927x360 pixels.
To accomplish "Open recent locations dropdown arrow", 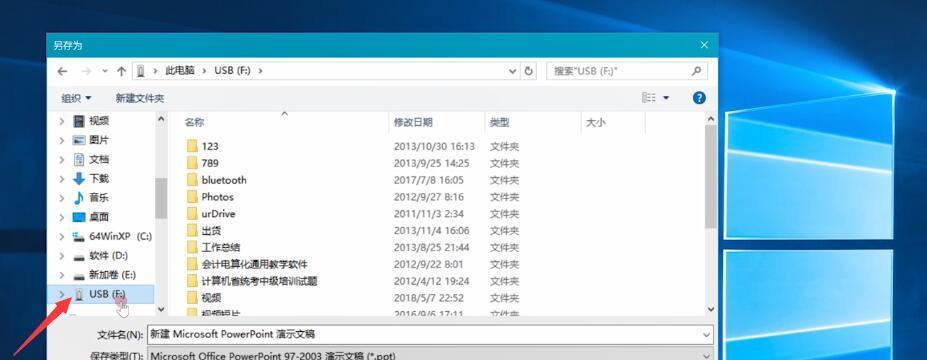I will (x=105, y=71).
